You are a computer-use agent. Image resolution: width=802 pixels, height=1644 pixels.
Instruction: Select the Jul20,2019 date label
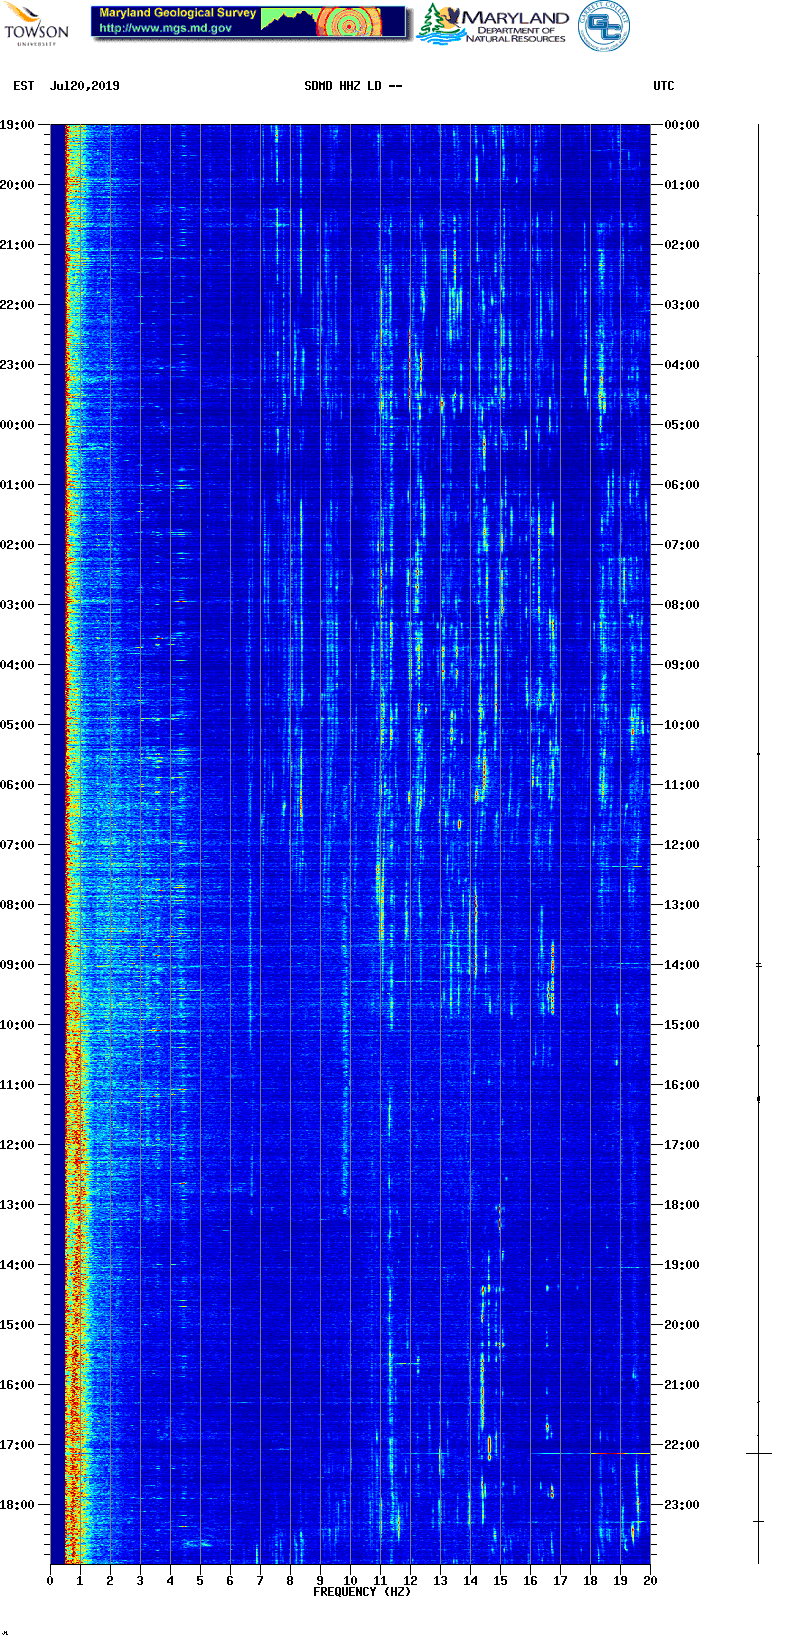[x=84, y=86]
